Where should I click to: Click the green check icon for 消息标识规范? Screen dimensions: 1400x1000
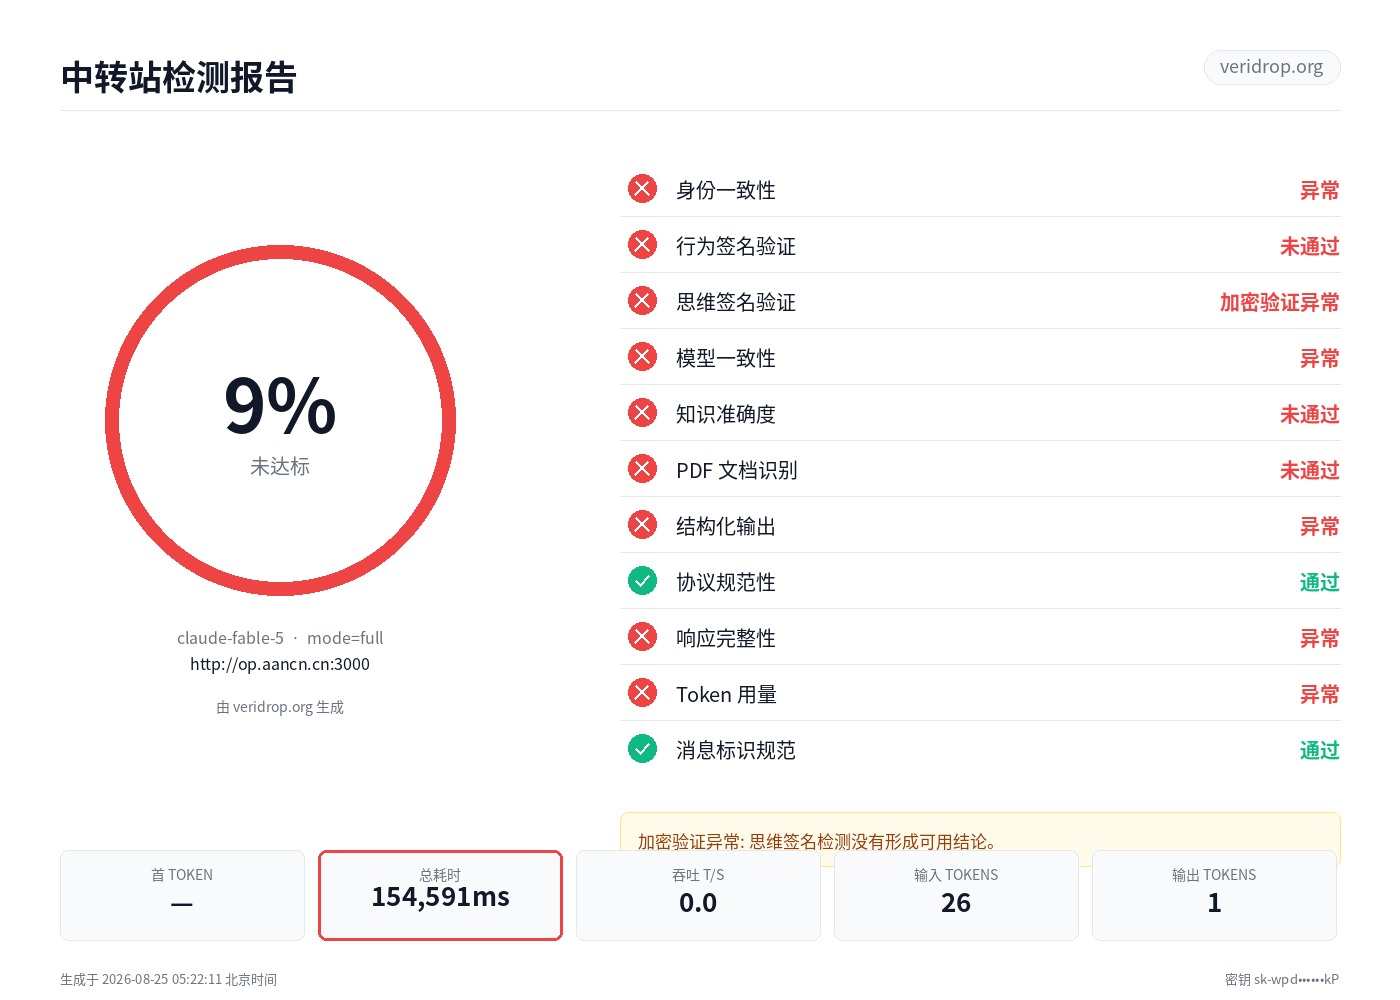click(x=642, y=749)
